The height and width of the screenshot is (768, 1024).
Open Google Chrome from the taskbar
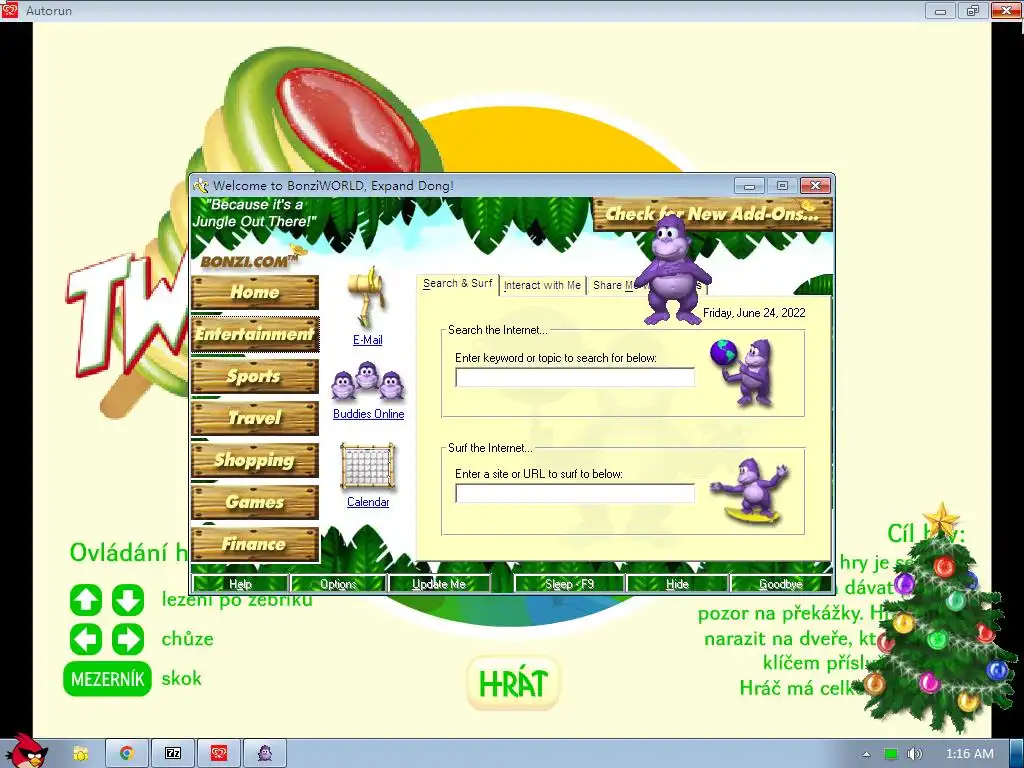tap(127, 754)
